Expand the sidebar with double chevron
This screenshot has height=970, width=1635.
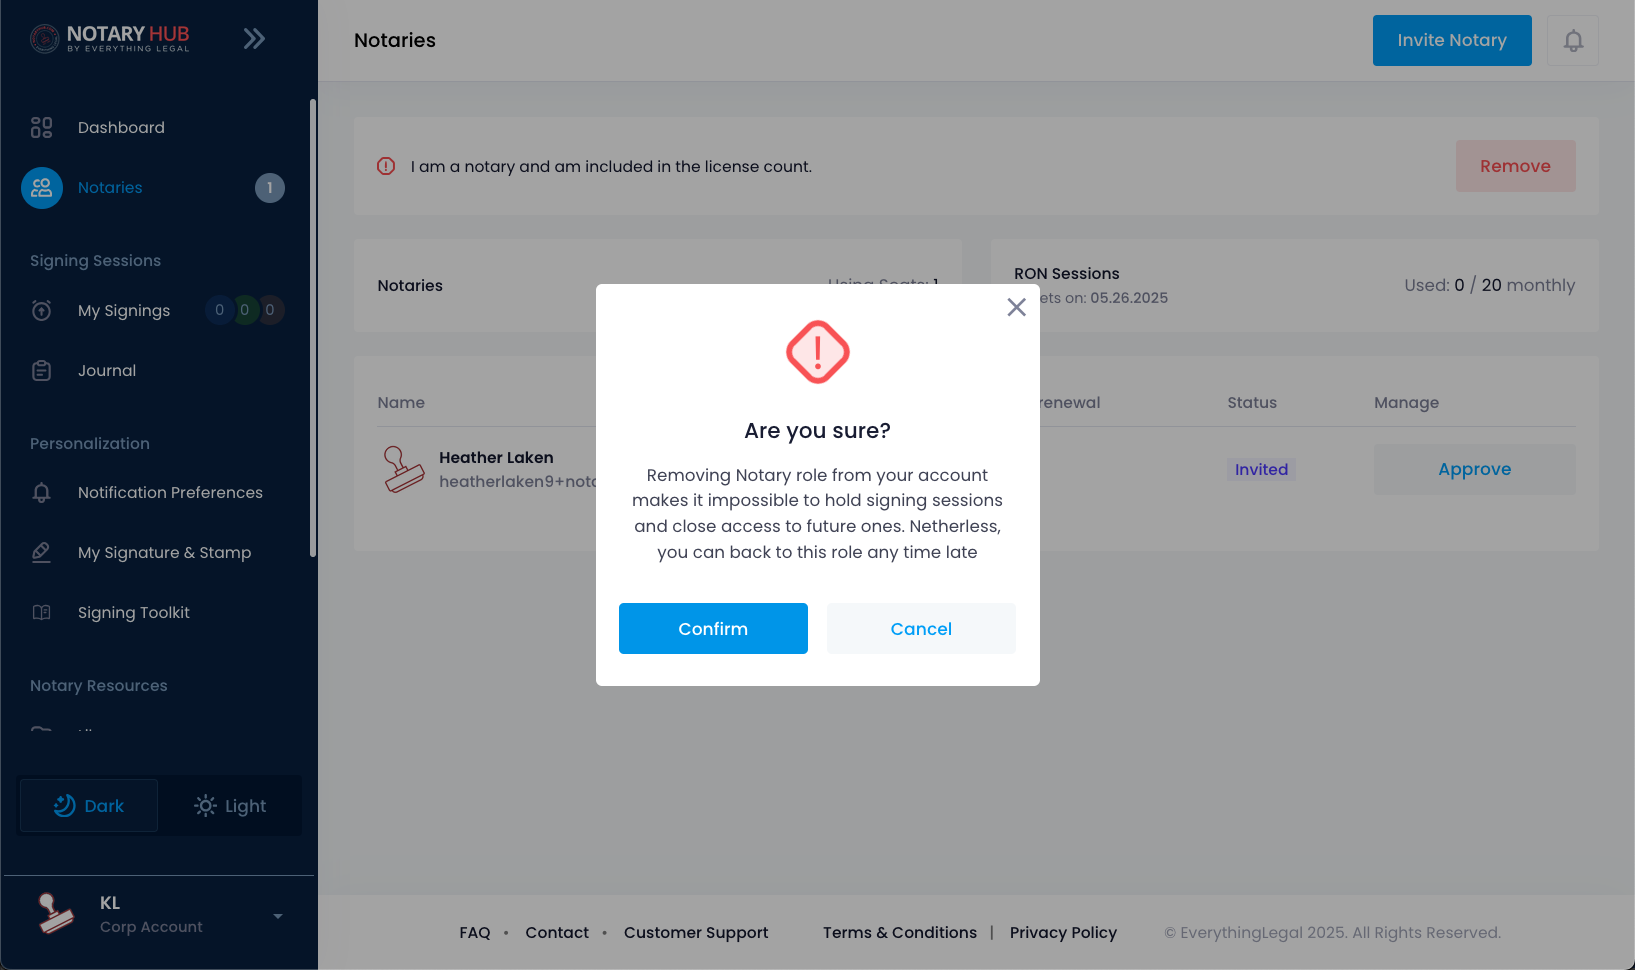[x=254, y=39]
